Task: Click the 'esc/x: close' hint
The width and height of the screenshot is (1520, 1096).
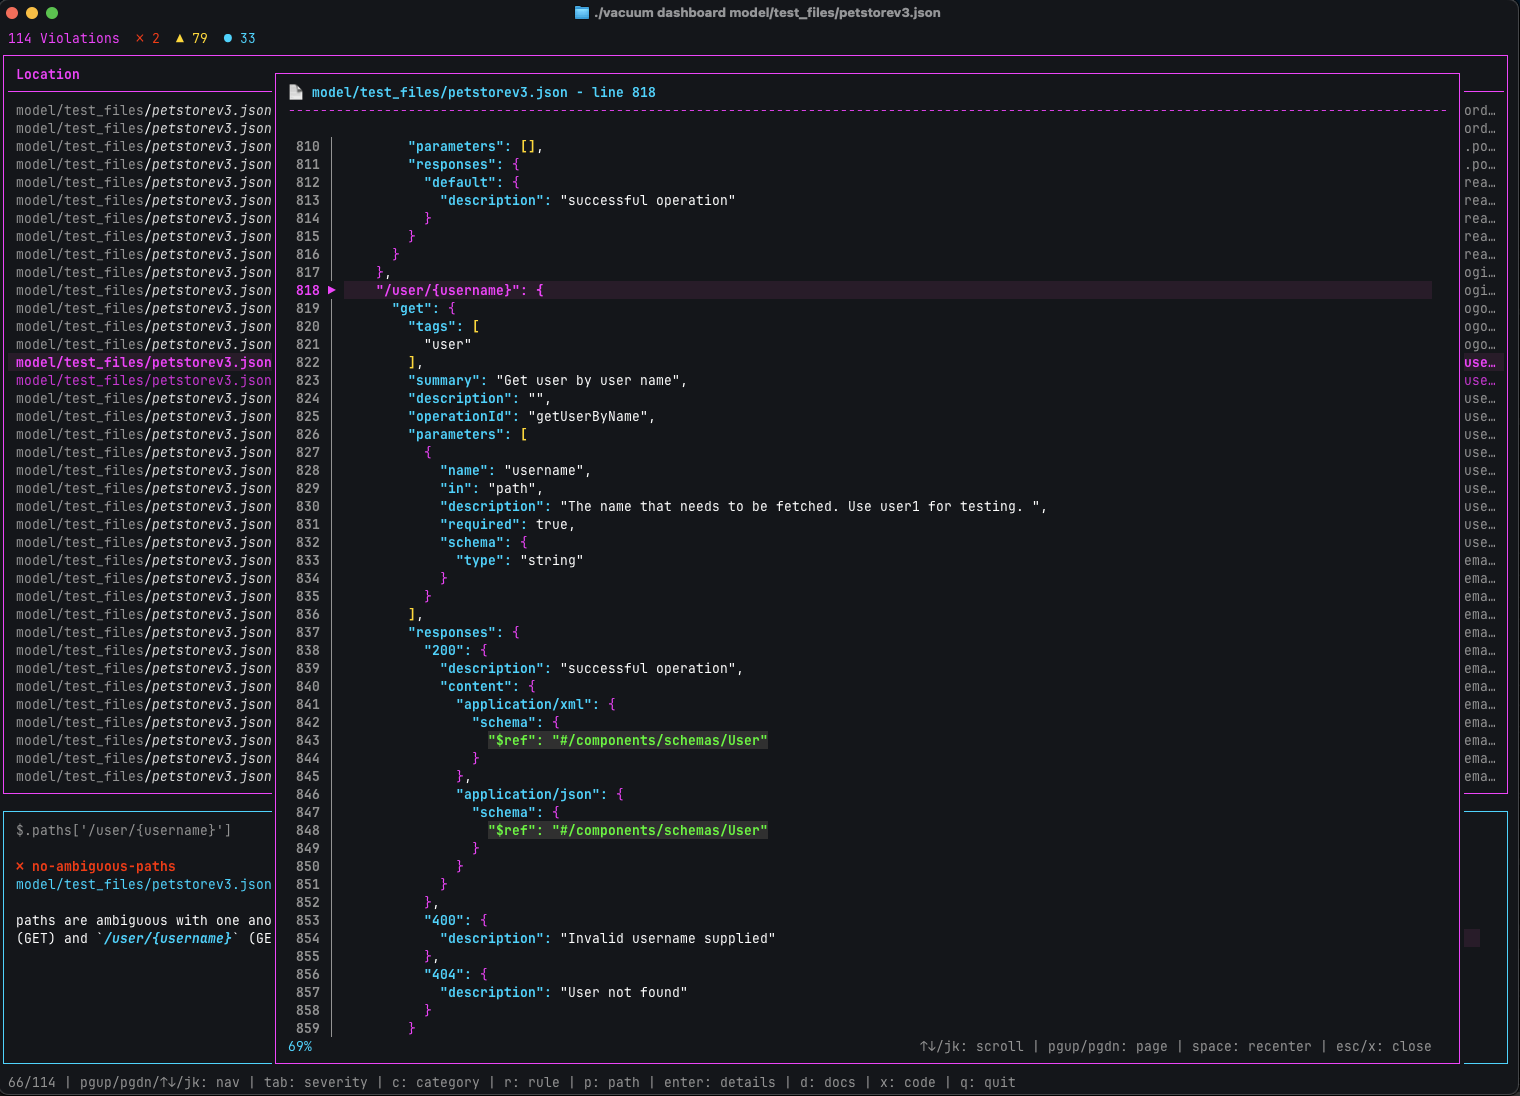Action: tap(1384, 1046)
